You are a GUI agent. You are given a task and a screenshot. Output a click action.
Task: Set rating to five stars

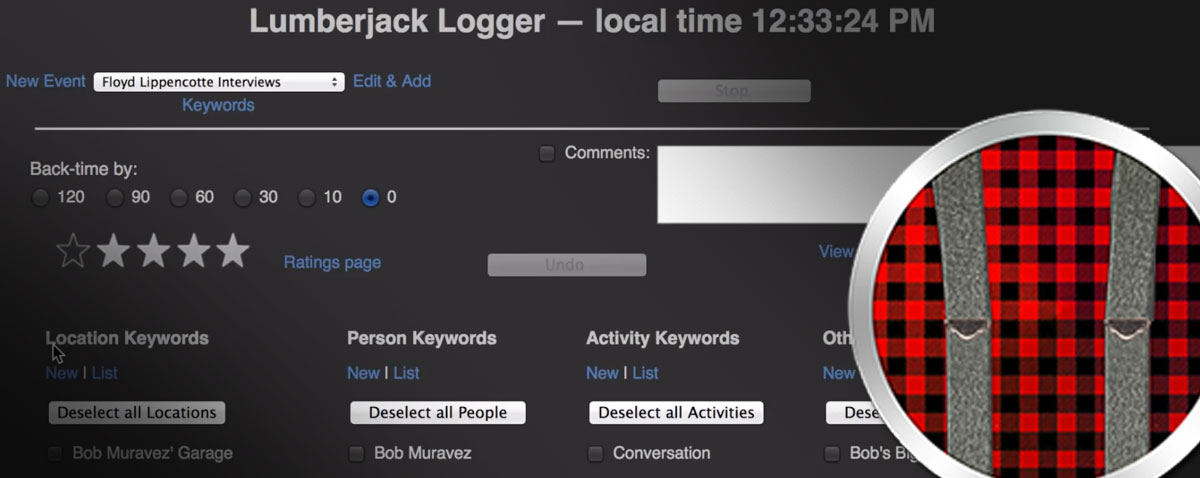click(x=233, y=251)
